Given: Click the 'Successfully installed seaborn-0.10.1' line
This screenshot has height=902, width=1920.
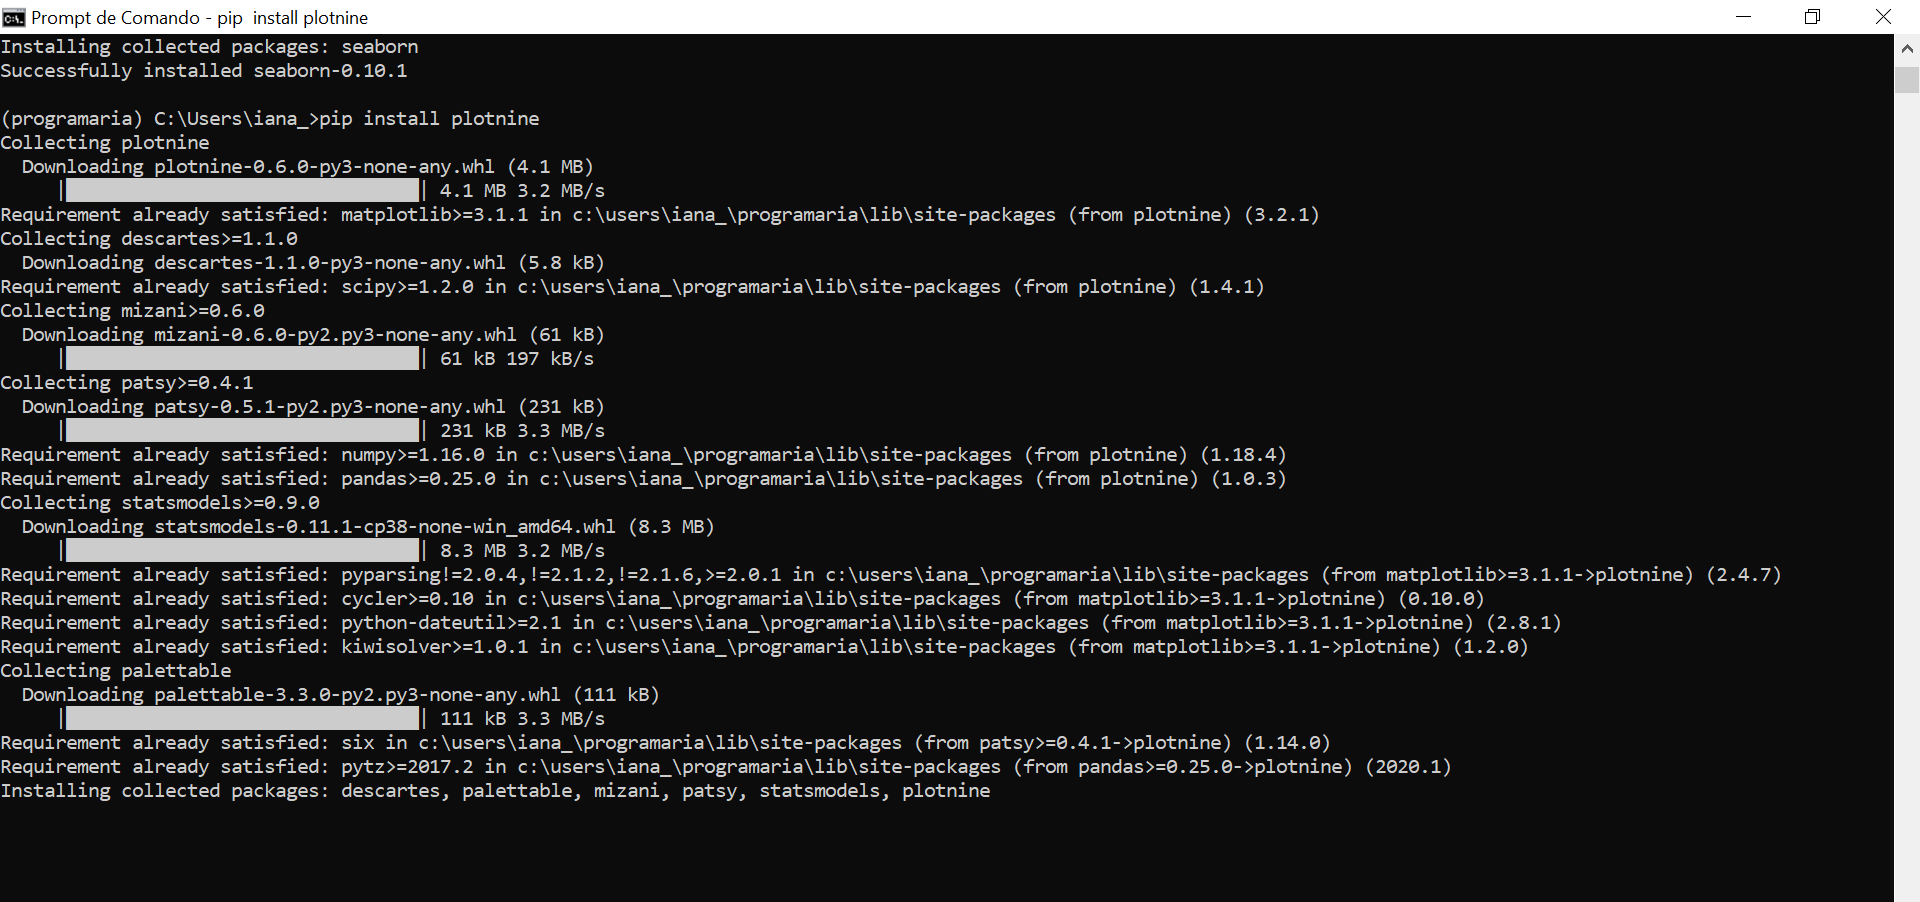Looking at the screenshot, I should [204, 71].
